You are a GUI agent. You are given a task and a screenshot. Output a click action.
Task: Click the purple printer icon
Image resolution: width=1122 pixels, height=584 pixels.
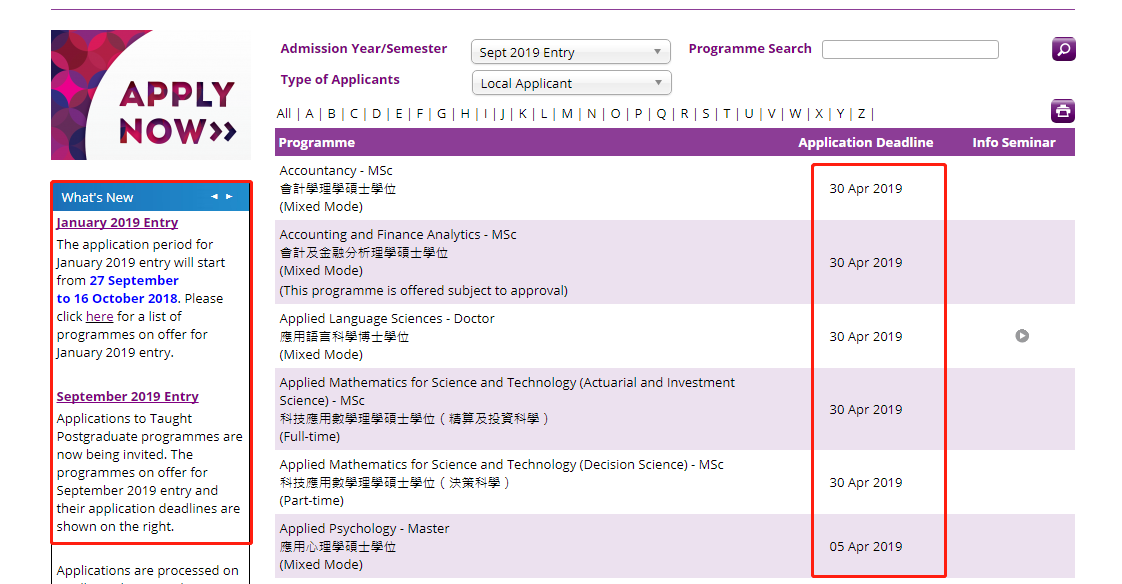[1063, 111]
